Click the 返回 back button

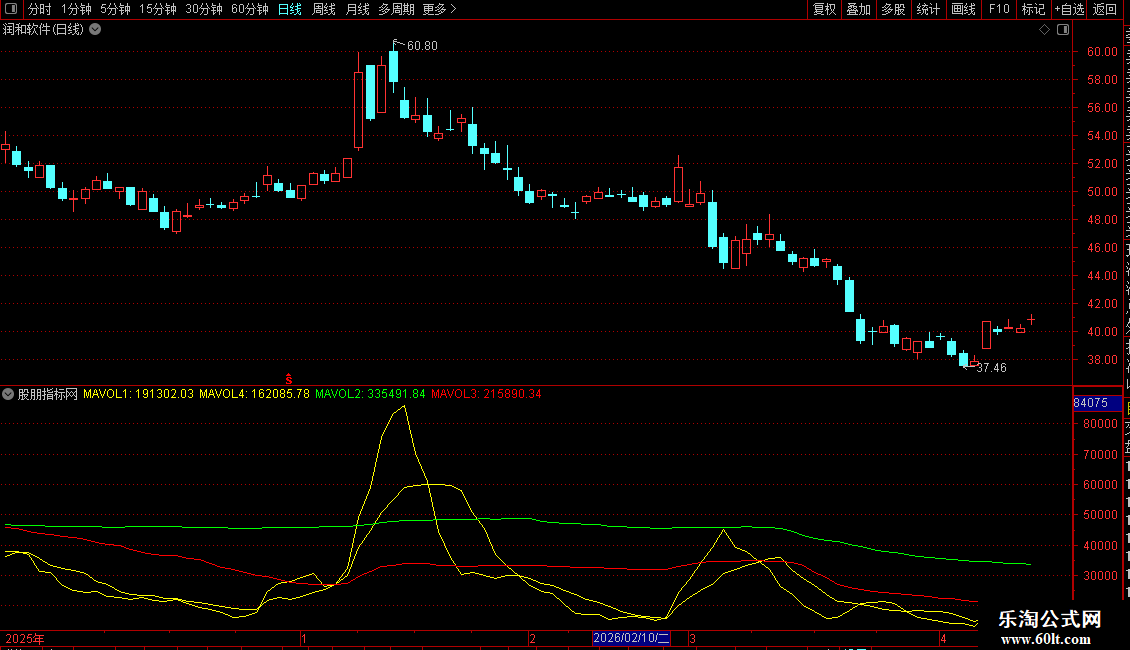point(1105,9)
